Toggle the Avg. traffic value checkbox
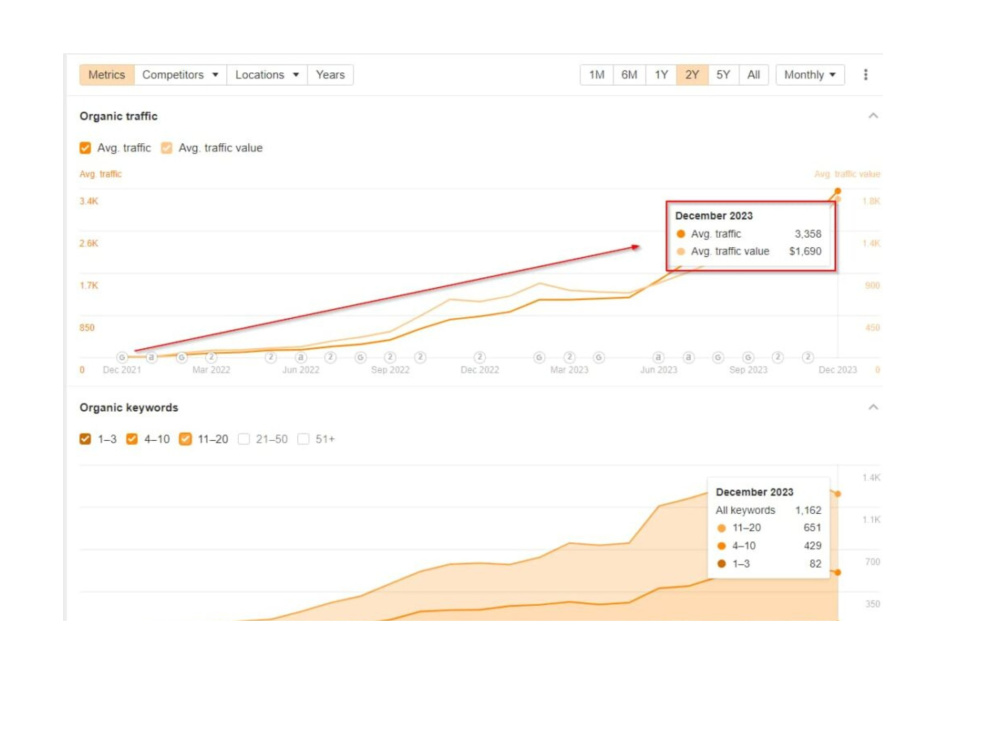Screen dimensions: 1000x750 (166, 148)
